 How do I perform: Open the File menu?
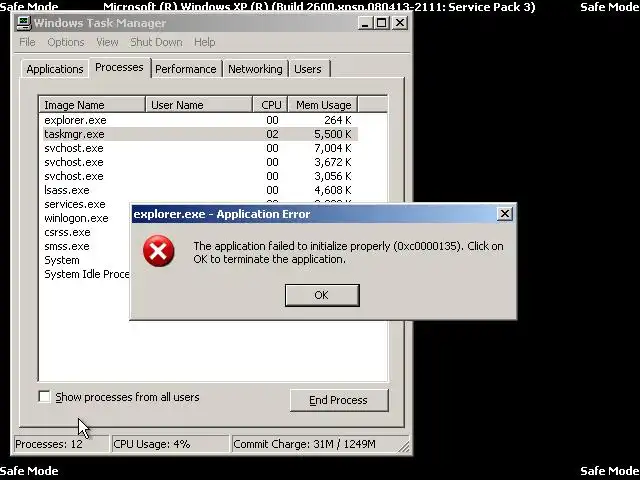point(27,42)
